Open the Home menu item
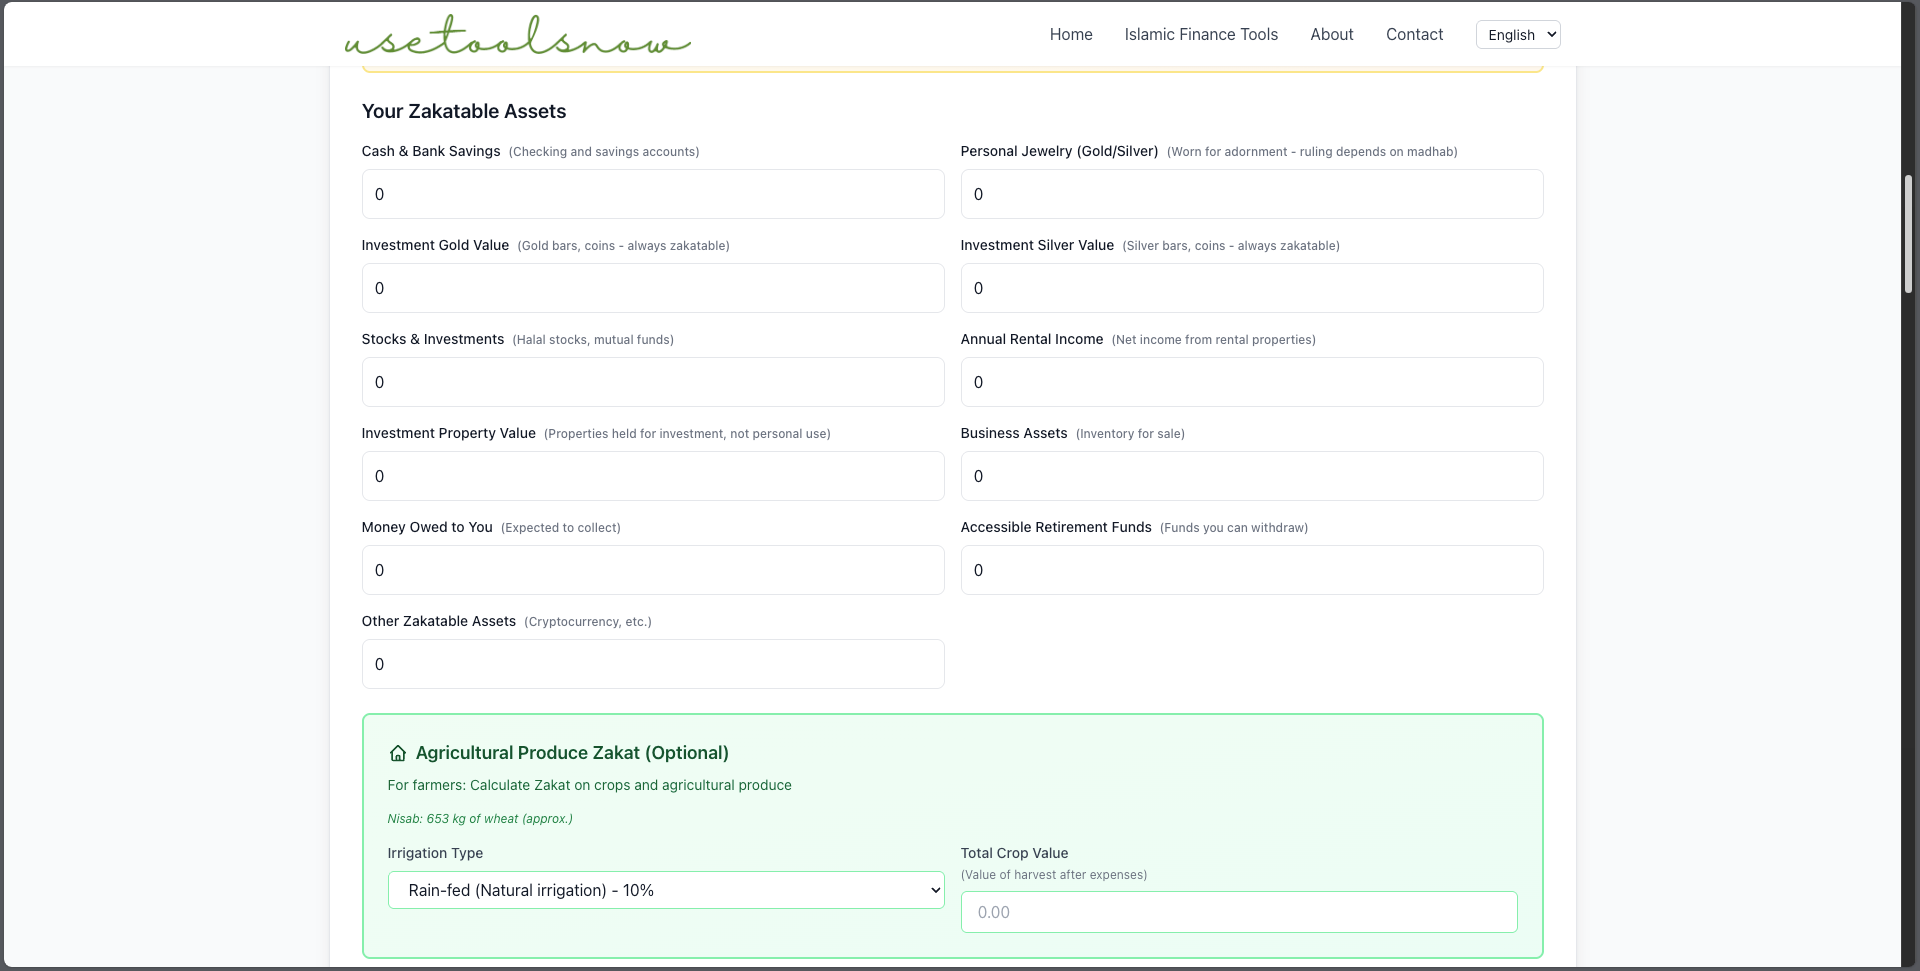The image size is (1920, 971). tap(1070, 35)
